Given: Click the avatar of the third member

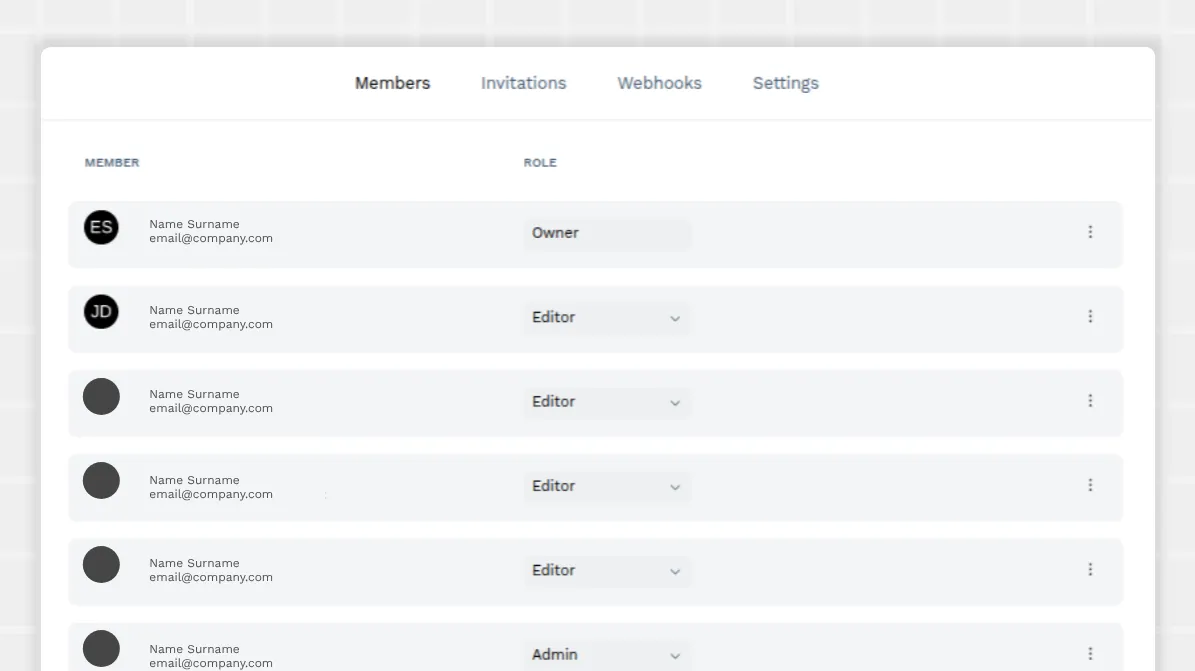Looking at the screenshot, I should point(100,396).
